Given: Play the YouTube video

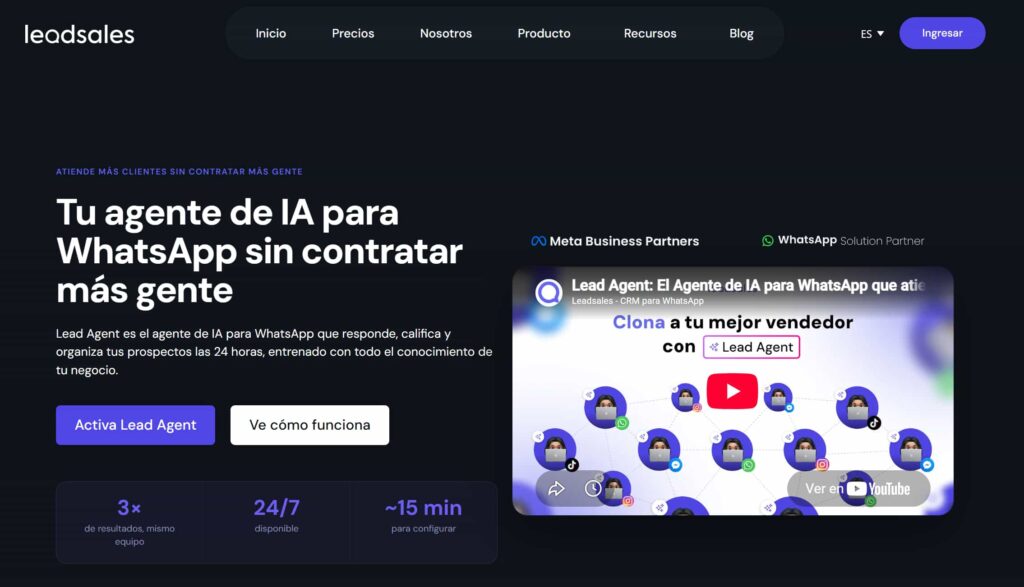Looking at the screenshot, I should [732, 390].
